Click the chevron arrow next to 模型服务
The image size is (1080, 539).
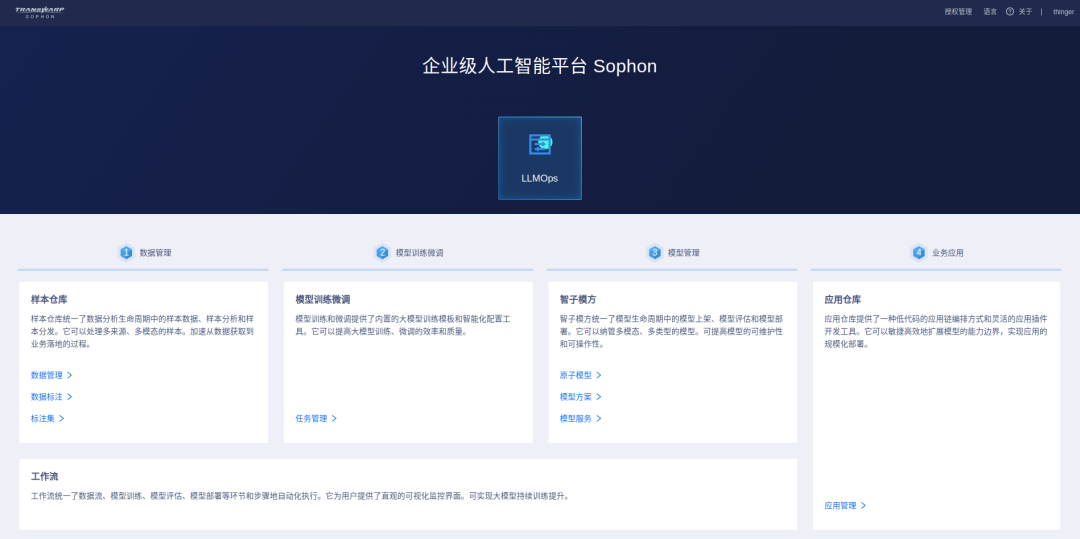[599, 418]
